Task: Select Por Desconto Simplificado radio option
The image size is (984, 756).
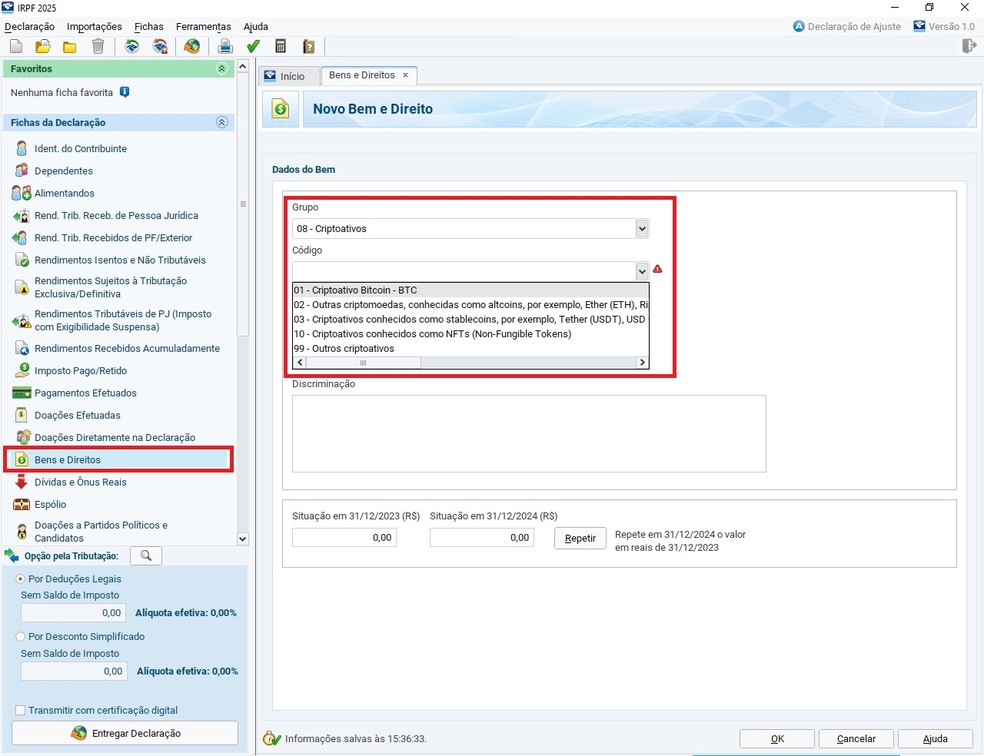Action: tap(21, 636)
